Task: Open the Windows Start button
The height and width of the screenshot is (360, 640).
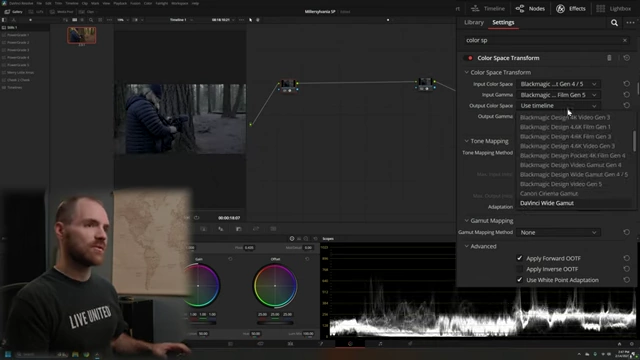Action: pyautogui.click(x=8, y=354)
